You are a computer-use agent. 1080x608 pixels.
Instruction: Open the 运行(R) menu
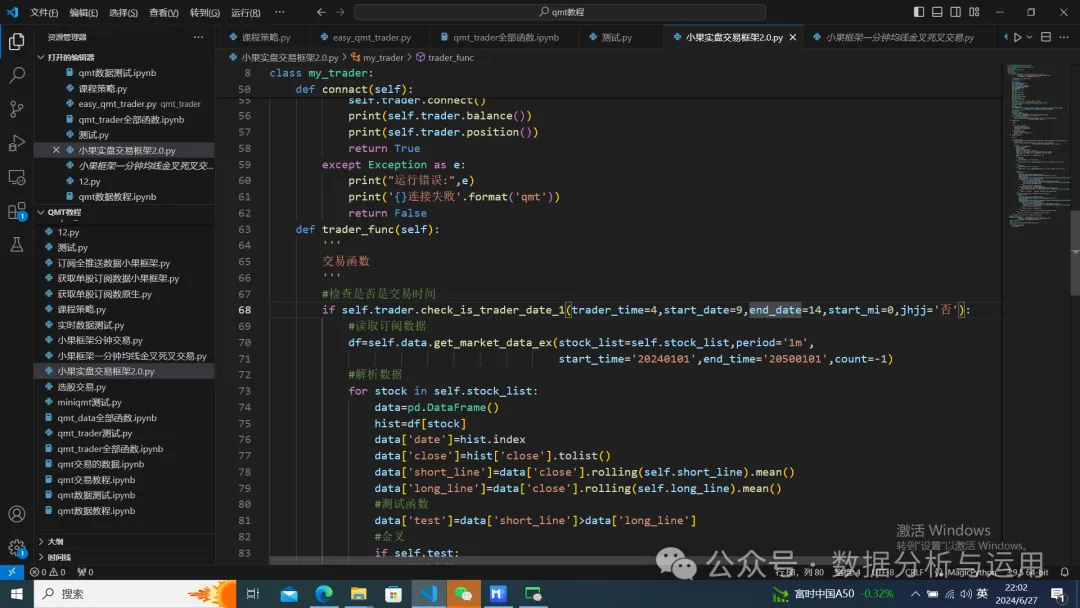(245, 12)
